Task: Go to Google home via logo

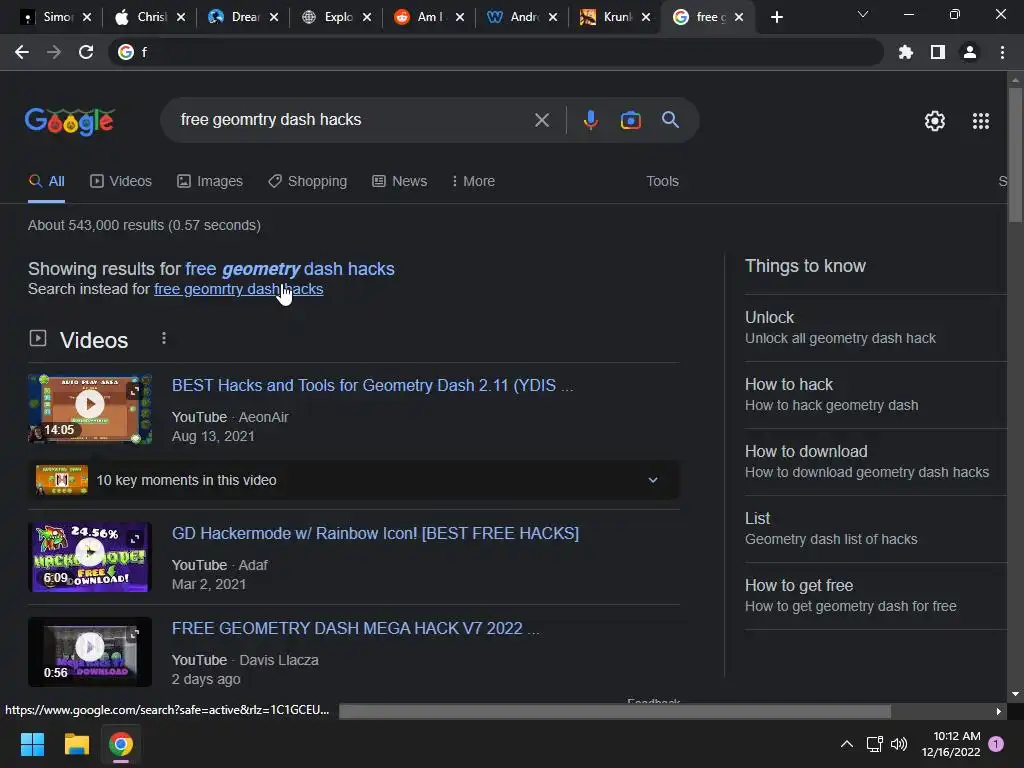Action: click(x=70, y=121)
